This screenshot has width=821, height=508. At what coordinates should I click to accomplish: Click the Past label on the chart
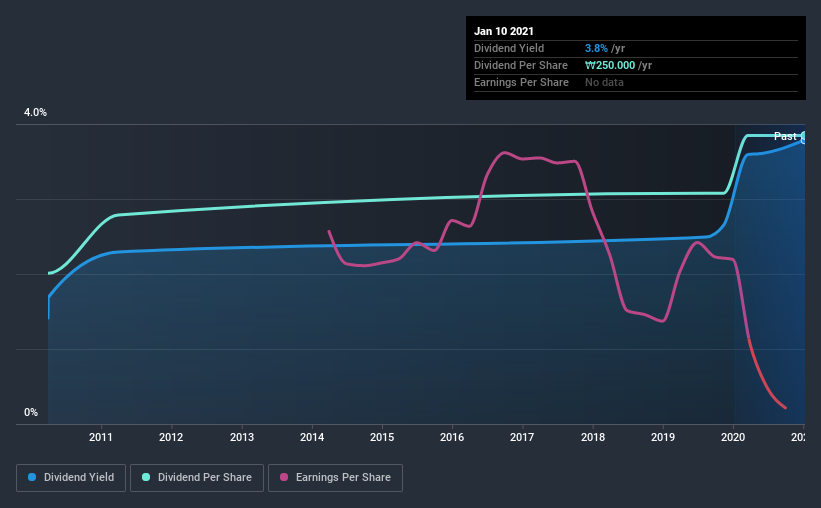click(x=785, y=136)
